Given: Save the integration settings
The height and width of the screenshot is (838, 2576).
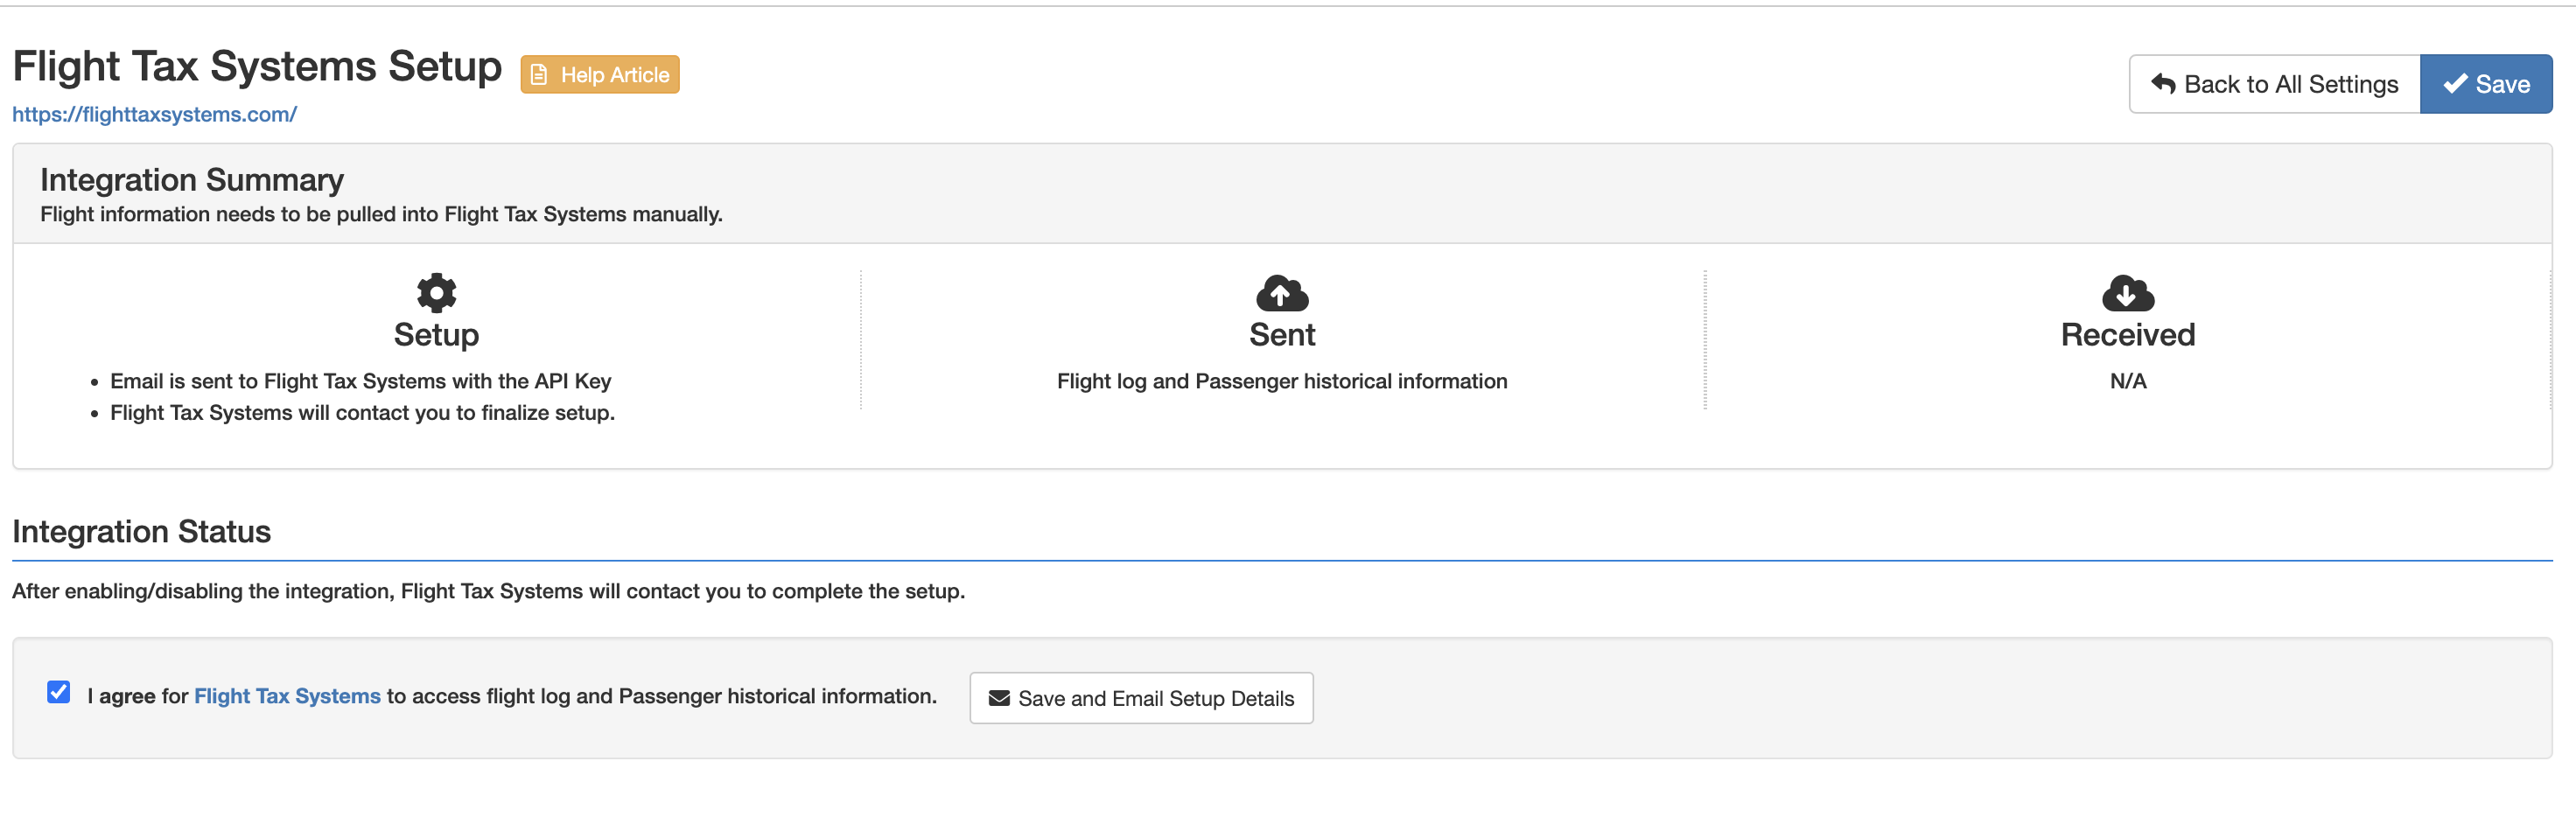Looking at the screenshot, I should (x=2486, y=84).
